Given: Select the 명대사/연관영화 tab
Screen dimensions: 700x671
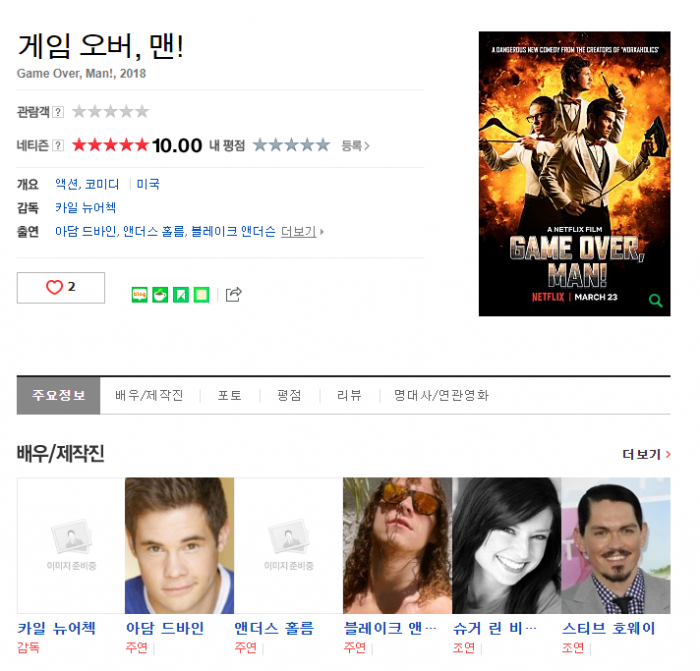Looking at the screenshot, I should point(441,395).
